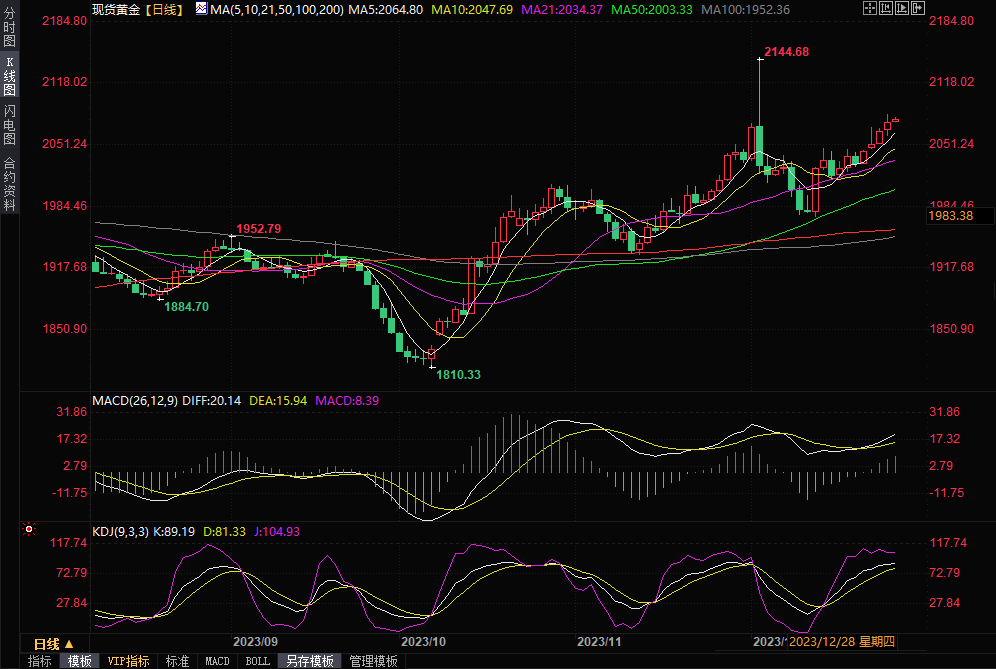
Task: Click the MACD(26,12,9) indicator label
Action: click(134, 400)
